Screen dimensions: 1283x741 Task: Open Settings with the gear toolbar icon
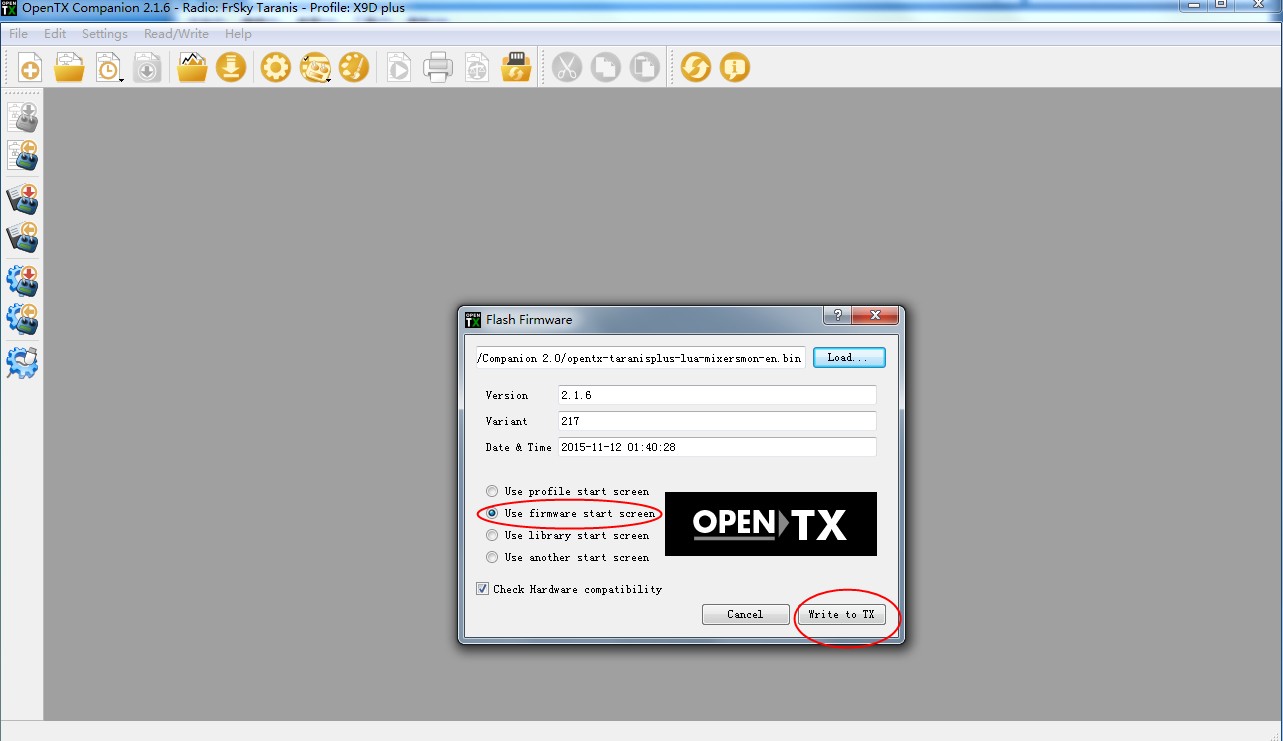click(275, 68)
